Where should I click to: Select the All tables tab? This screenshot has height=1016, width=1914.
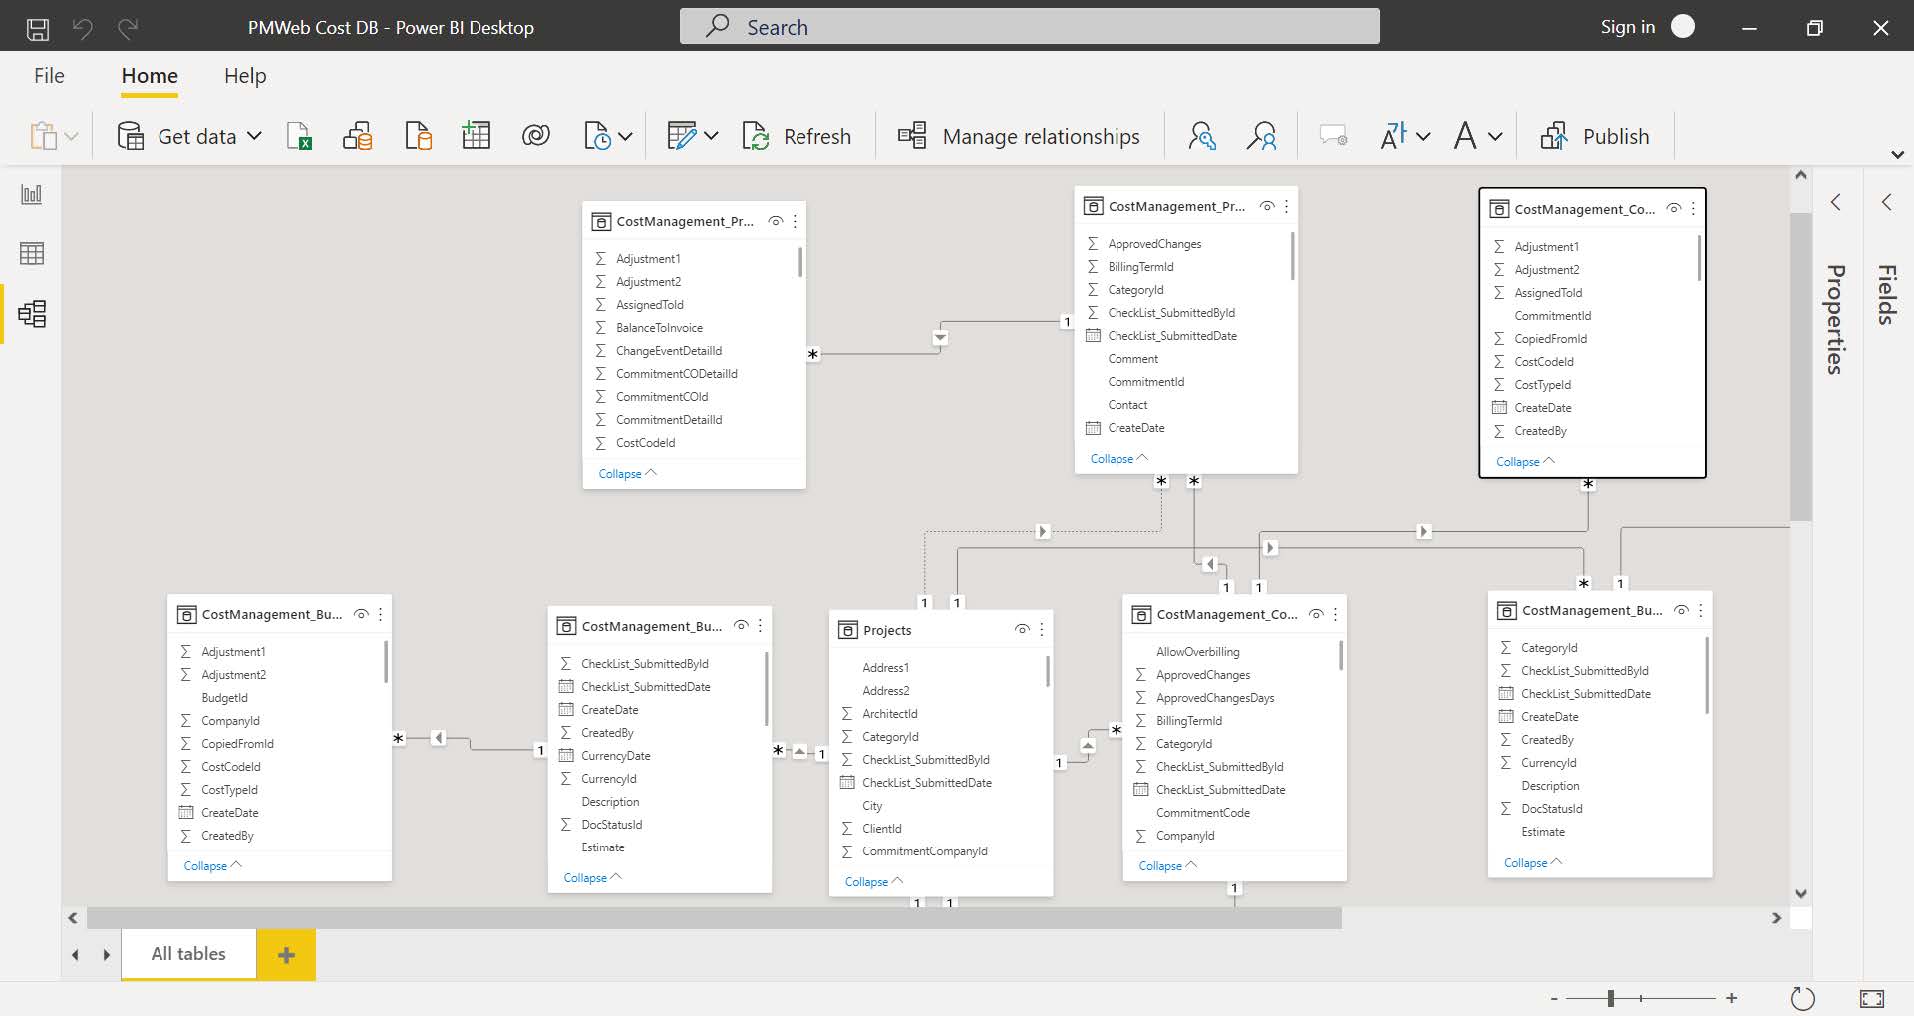(x=189, y=954)
